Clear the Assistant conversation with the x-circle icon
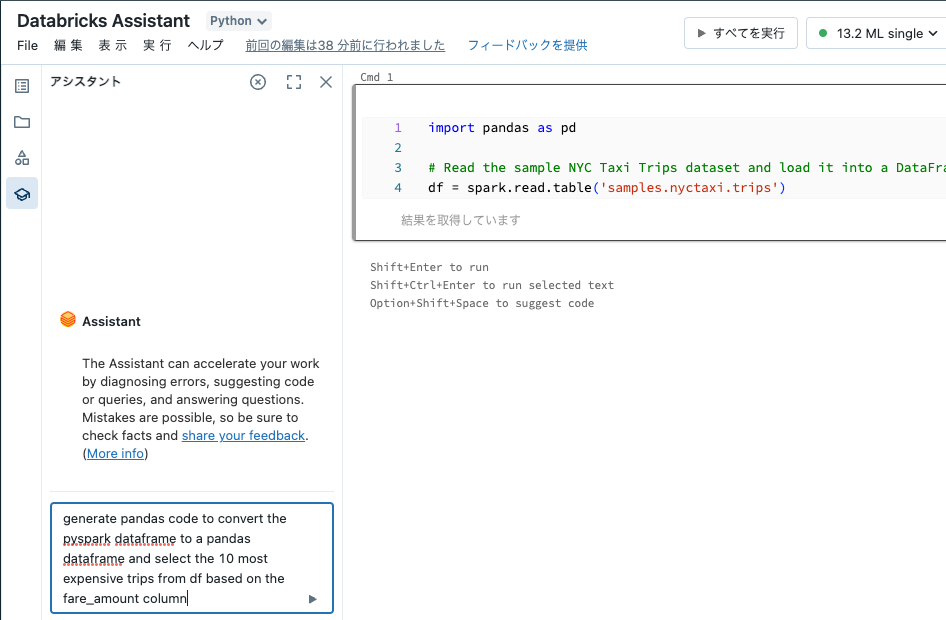Screen dimensions: 946x620 click(258, 82)
